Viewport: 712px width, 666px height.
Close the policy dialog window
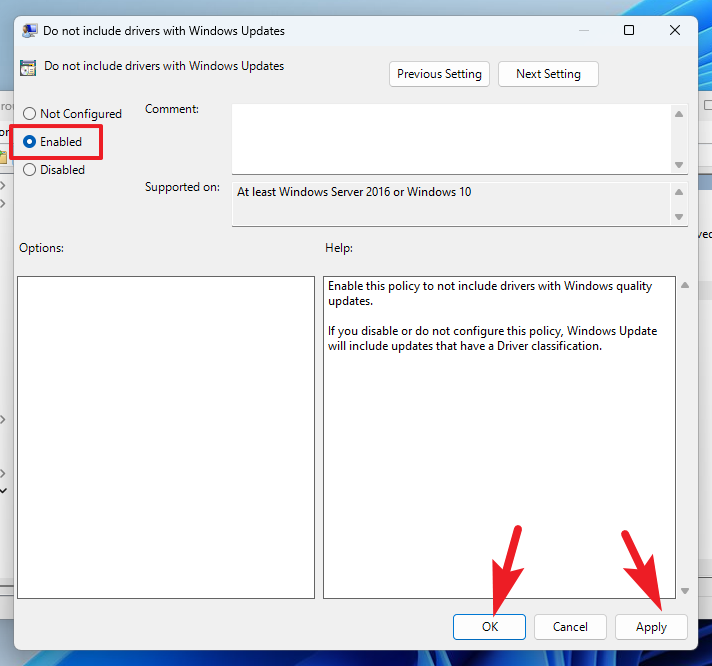pos(675,30)
